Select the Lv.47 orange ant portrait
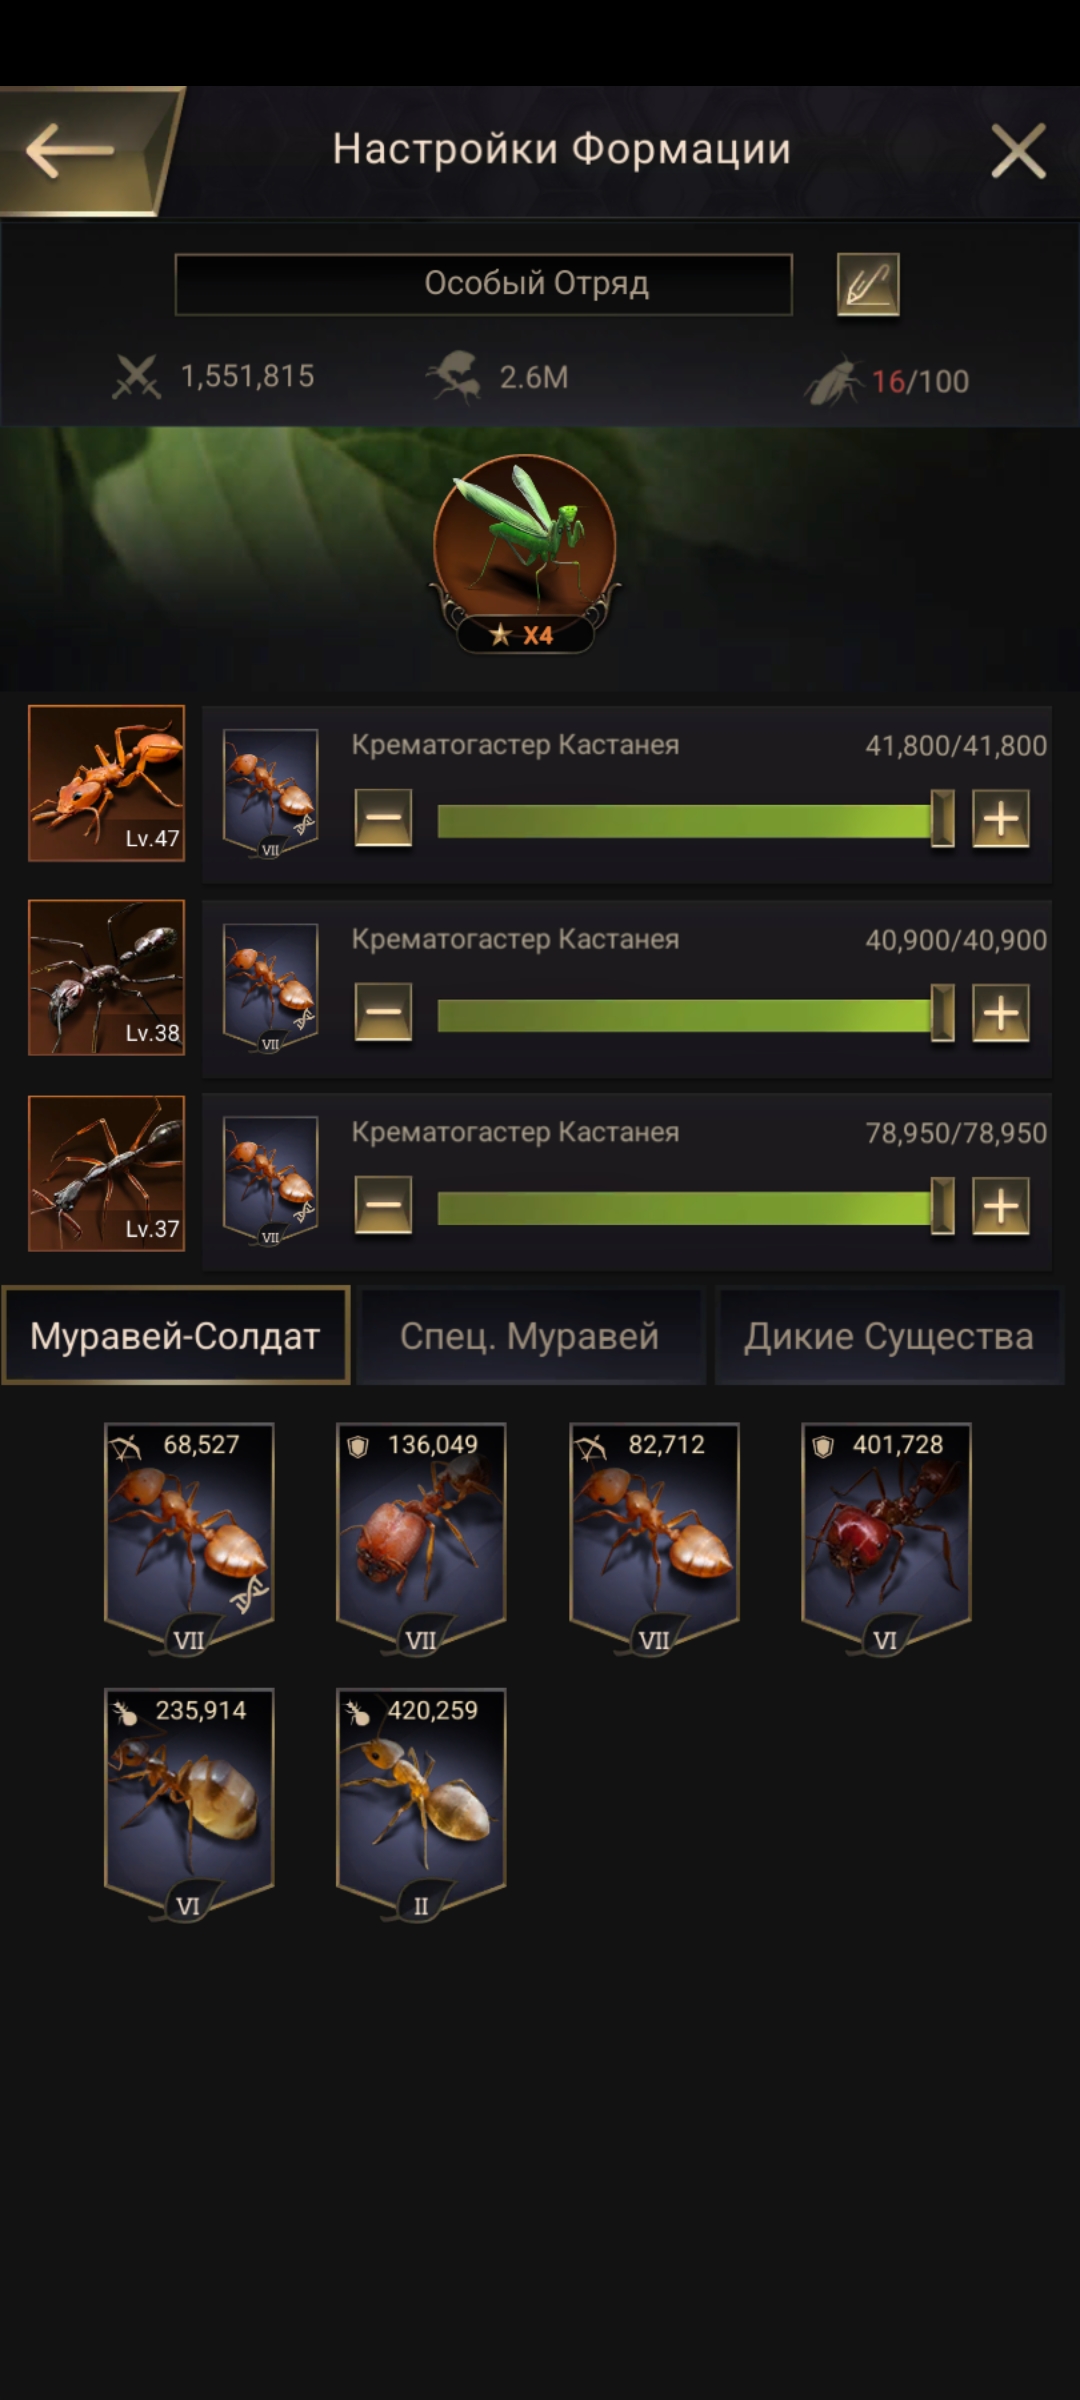1080x2400 pixels. 106,783
